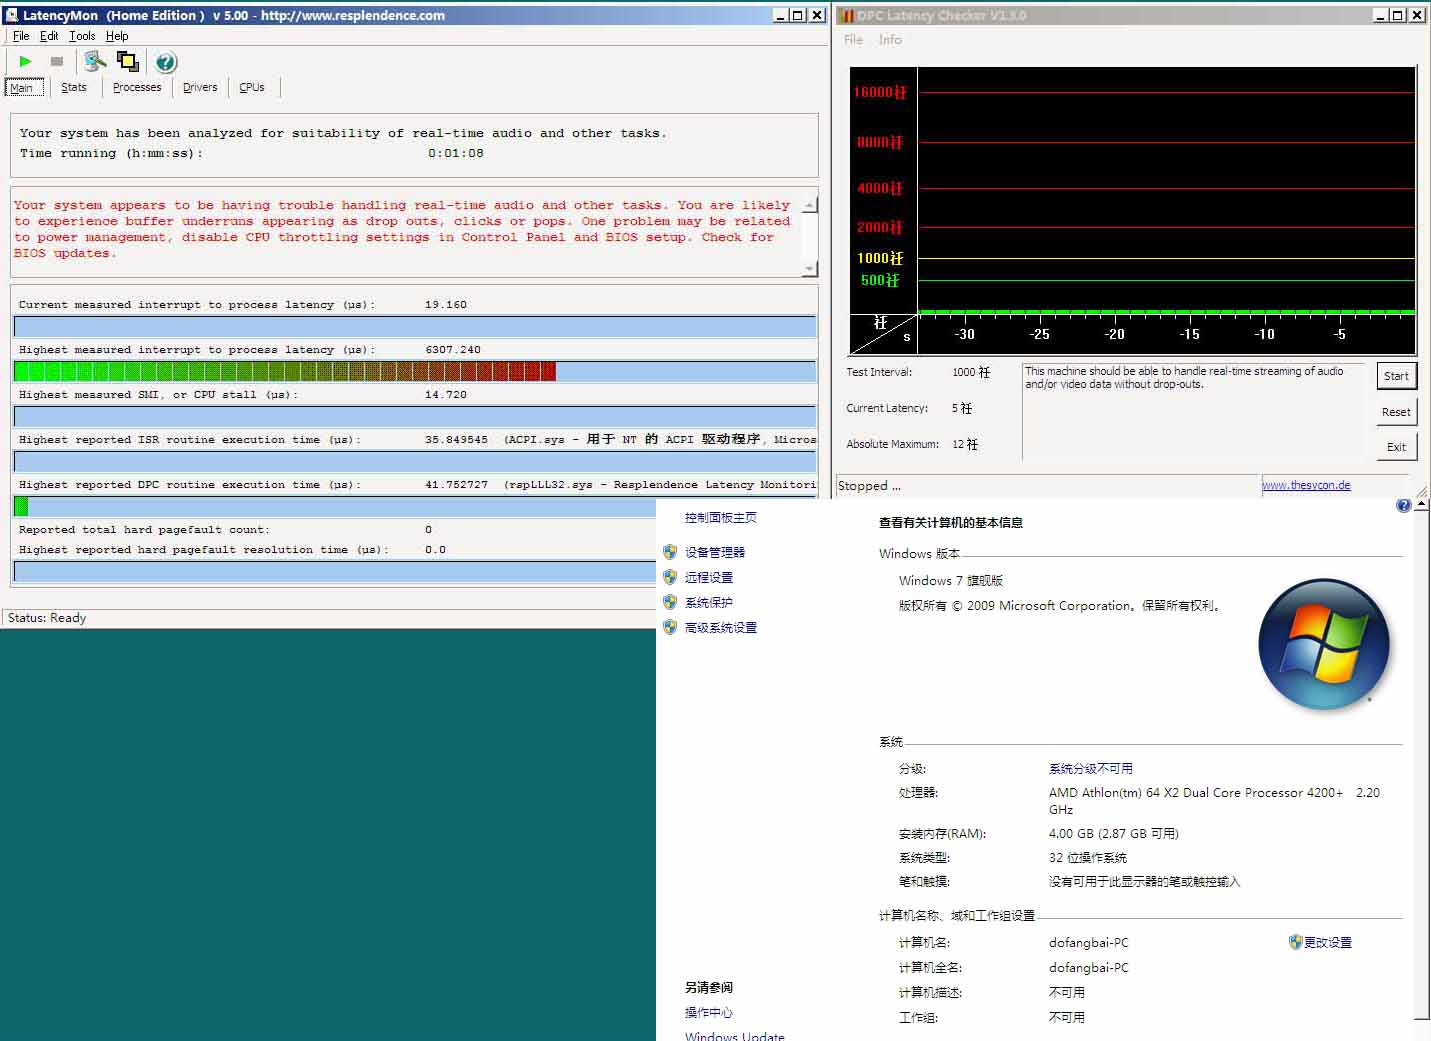Click DPC Latency Checker title bar icon

coord(847,15)
